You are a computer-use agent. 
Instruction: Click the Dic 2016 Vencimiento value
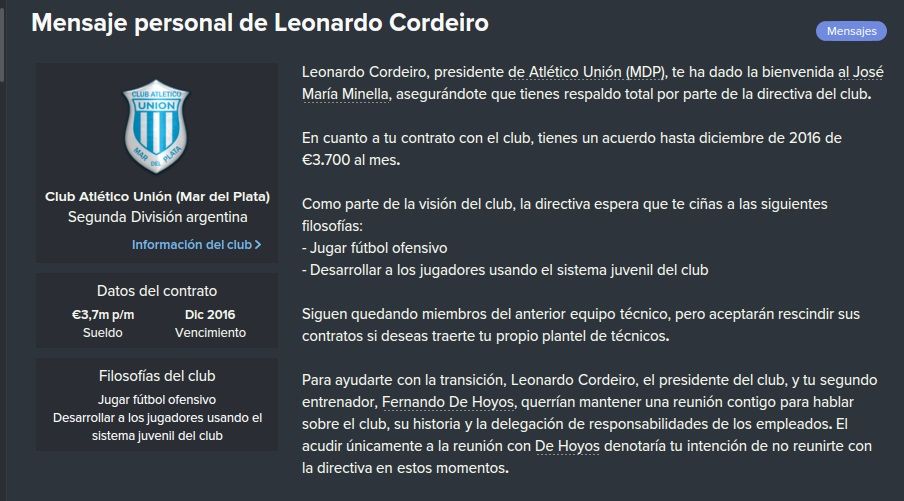pos(210,315)
